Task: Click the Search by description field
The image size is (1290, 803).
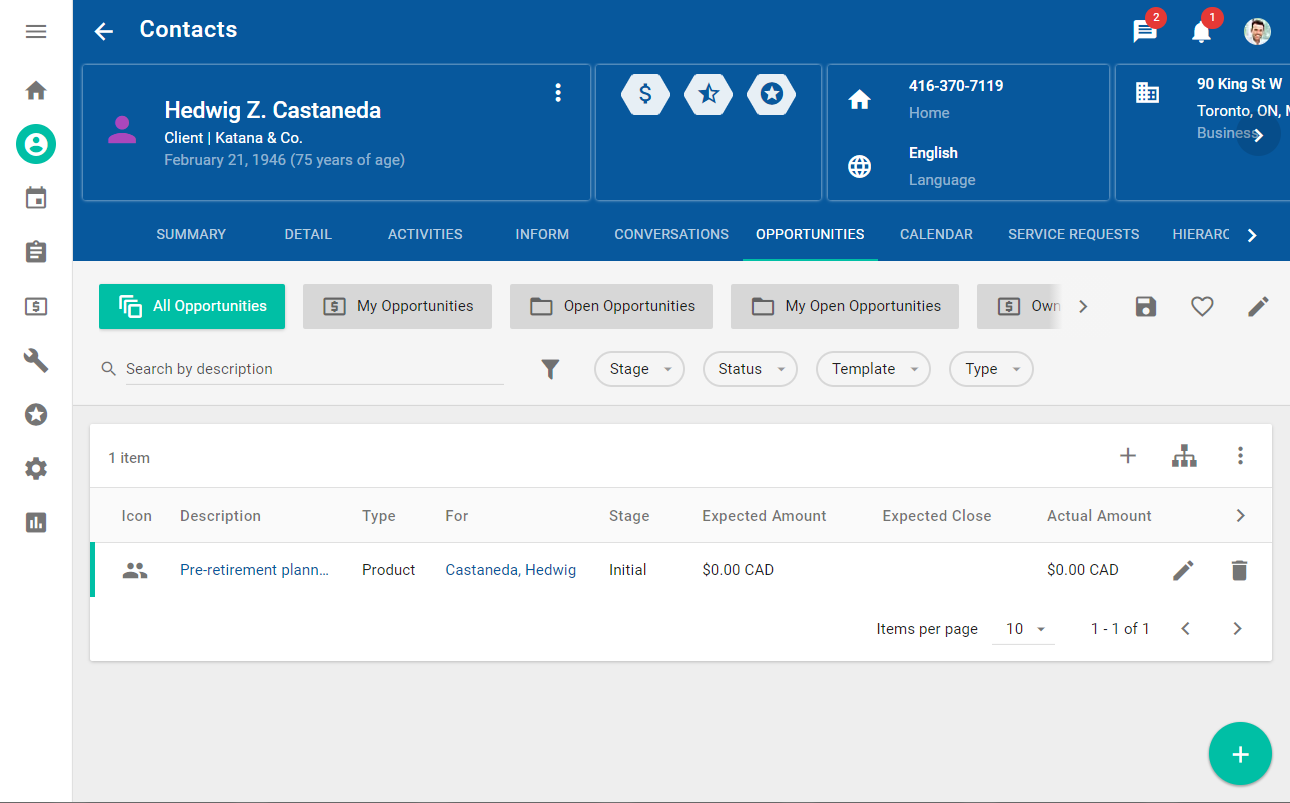Action: [313, 369]
